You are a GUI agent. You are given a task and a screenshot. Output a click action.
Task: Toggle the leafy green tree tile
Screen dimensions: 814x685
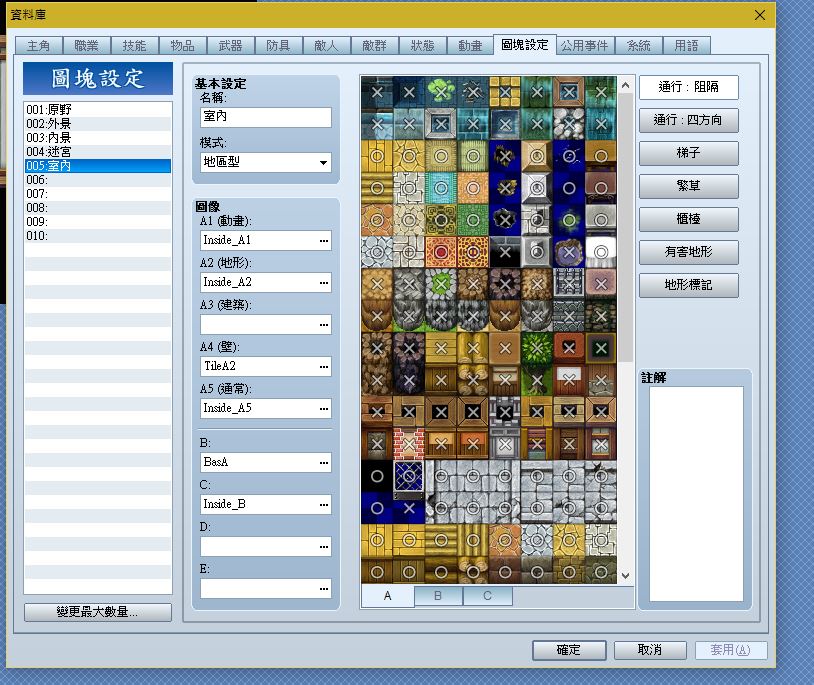point(537,348)
